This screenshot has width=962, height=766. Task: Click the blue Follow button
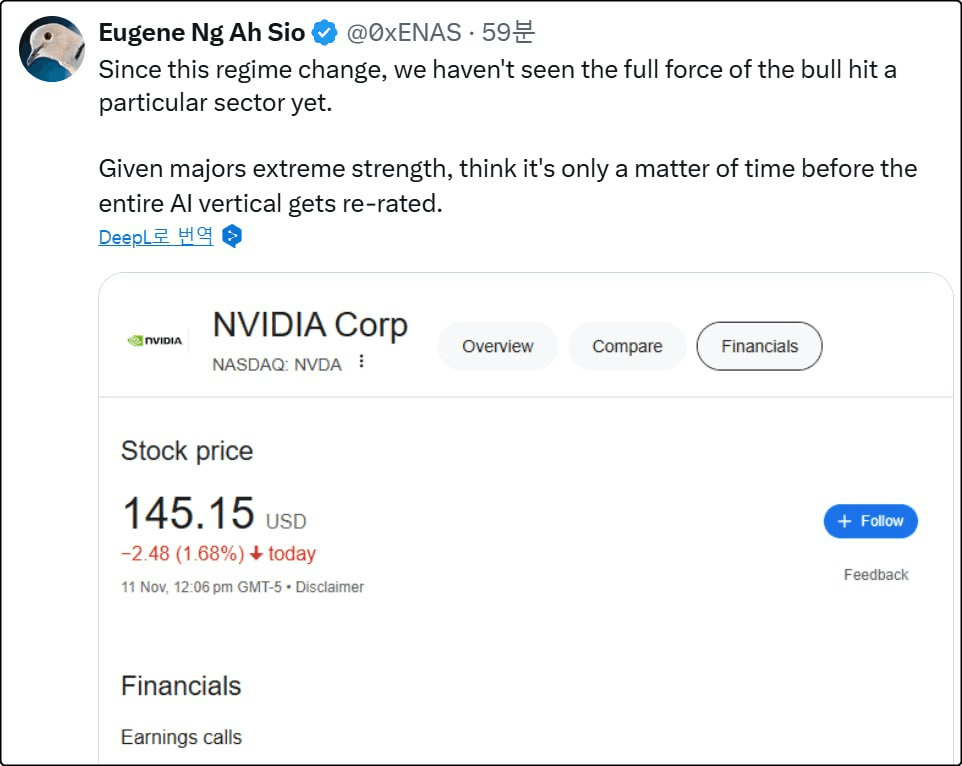coord(871,521)
